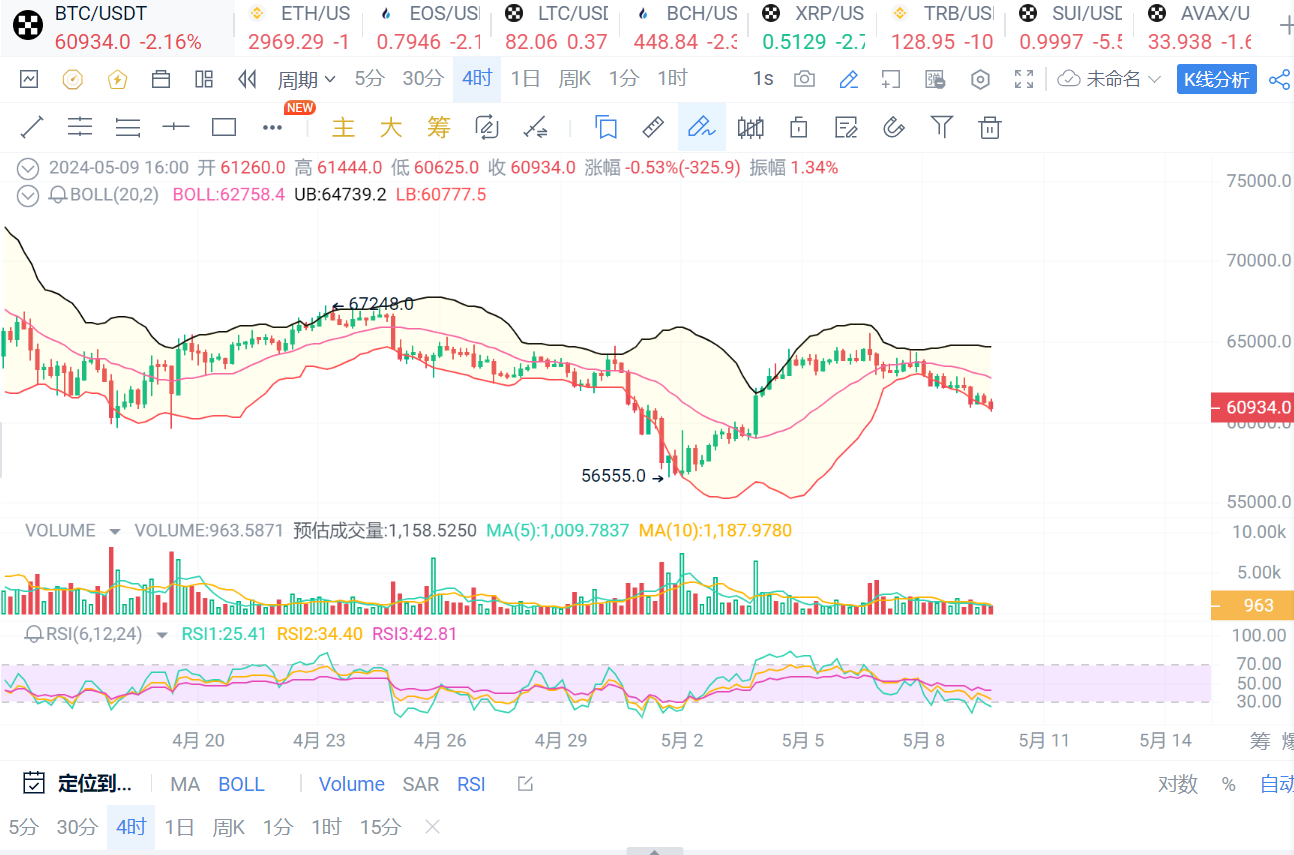This screenshot has width=1294, height=855.
Task: Open the share icon at top right
Action: [x=1278, y=80]
